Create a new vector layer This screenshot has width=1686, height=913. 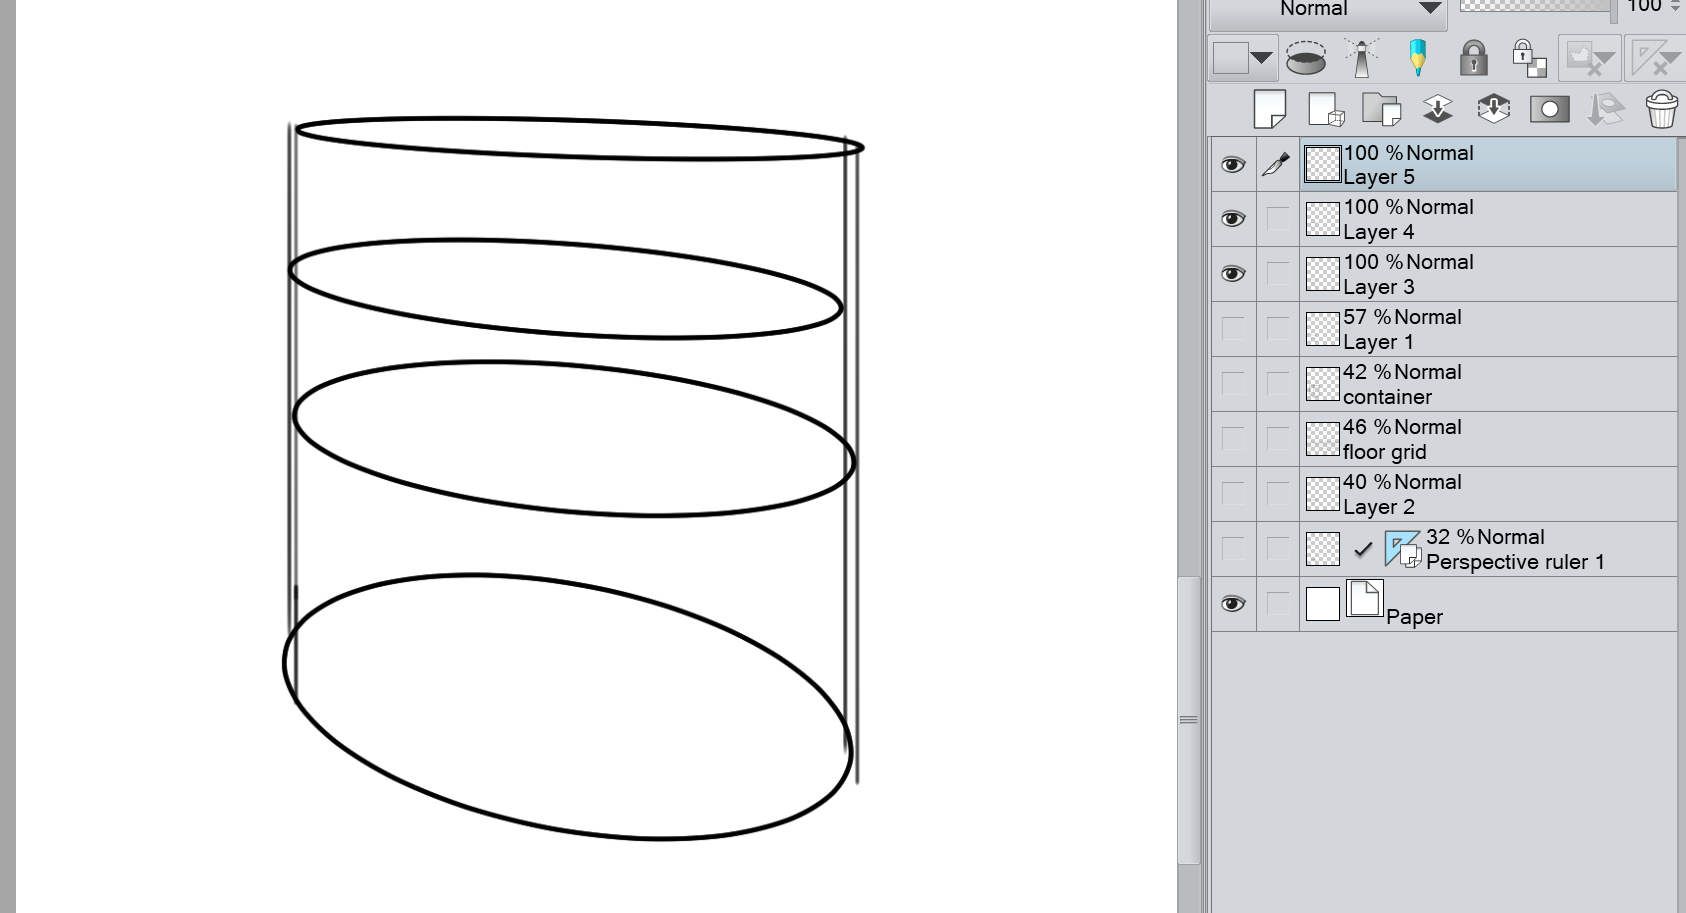(x=1326, y=110)
